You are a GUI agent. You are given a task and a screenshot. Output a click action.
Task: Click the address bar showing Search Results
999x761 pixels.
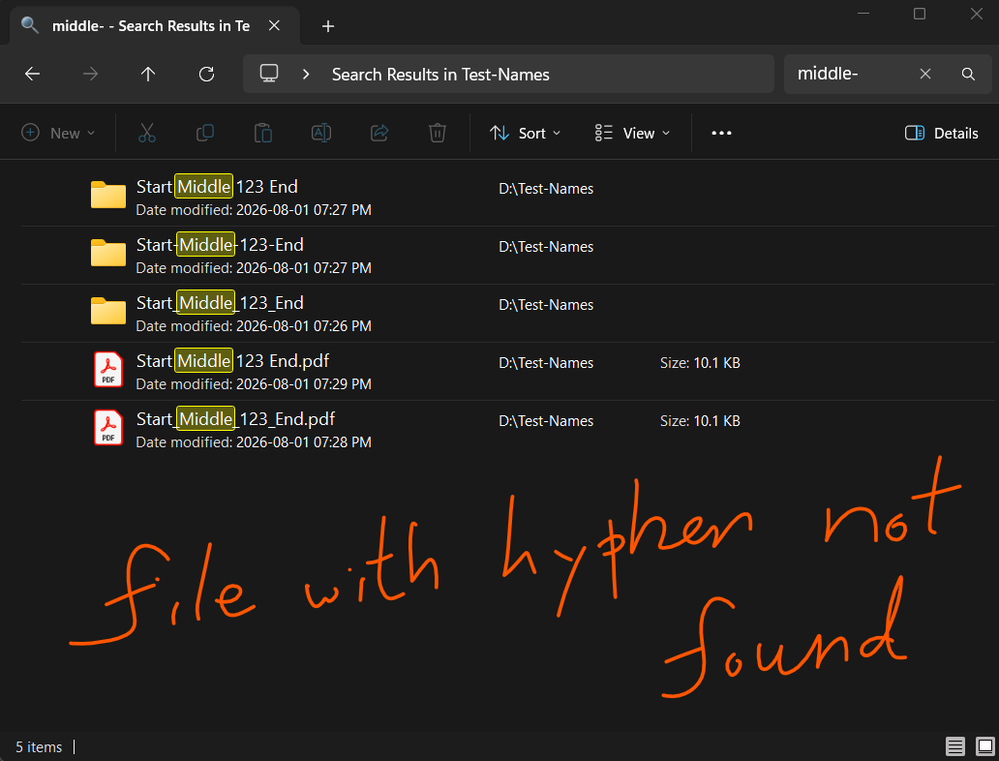[x=508, y=74]
